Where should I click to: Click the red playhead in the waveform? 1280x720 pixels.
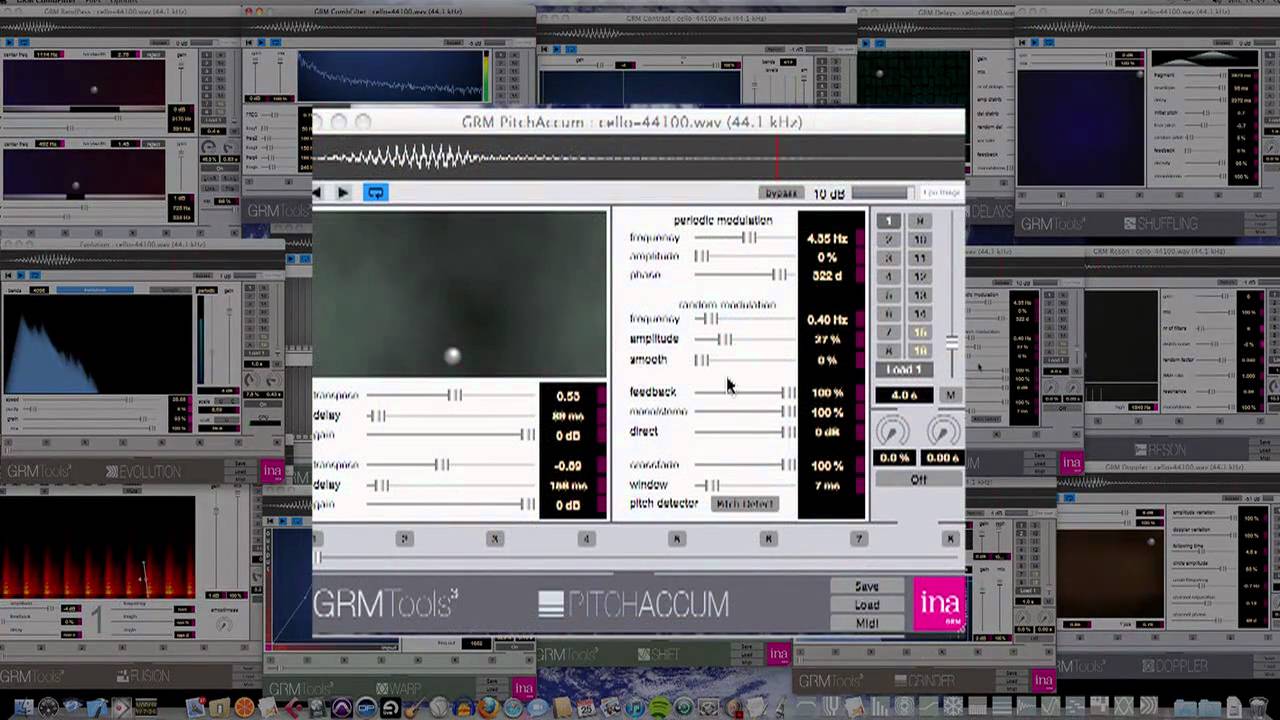(777, 160)
